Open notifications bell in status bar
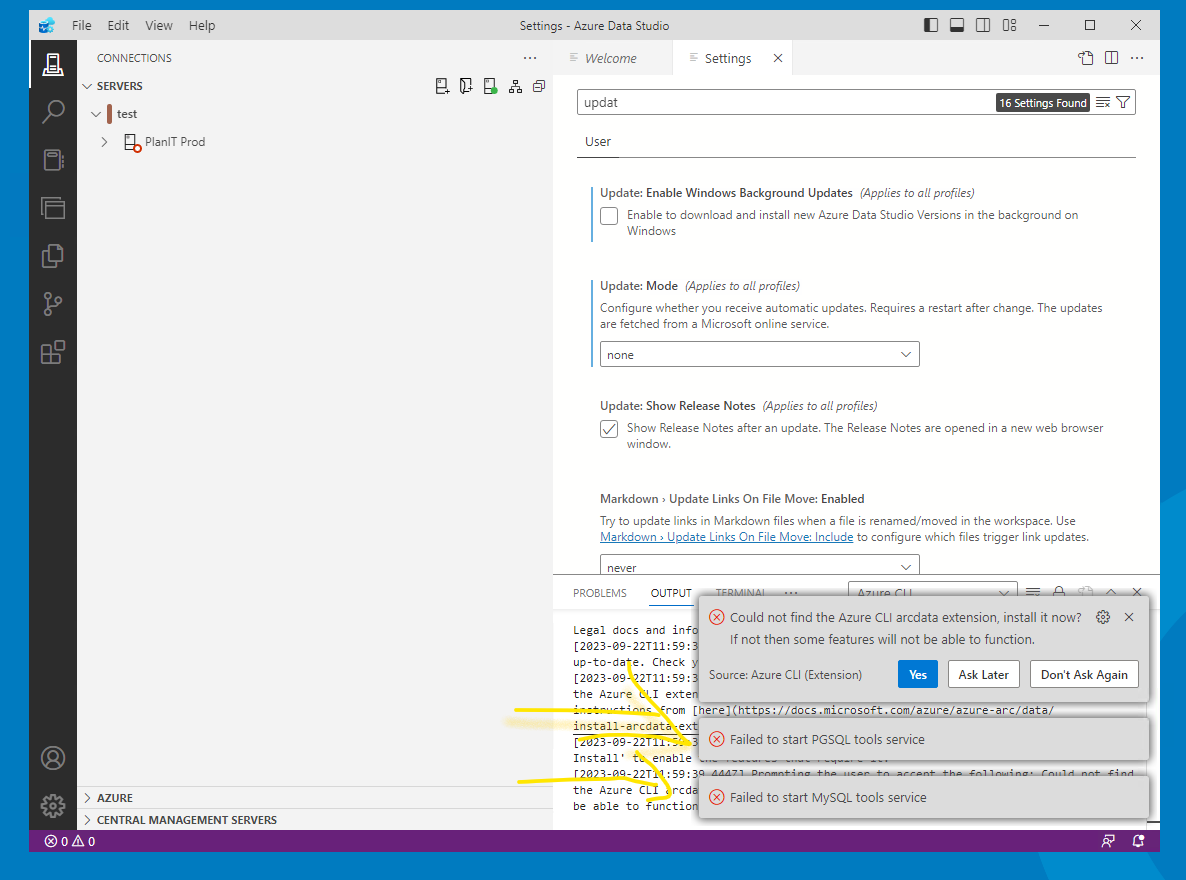 1138,841
